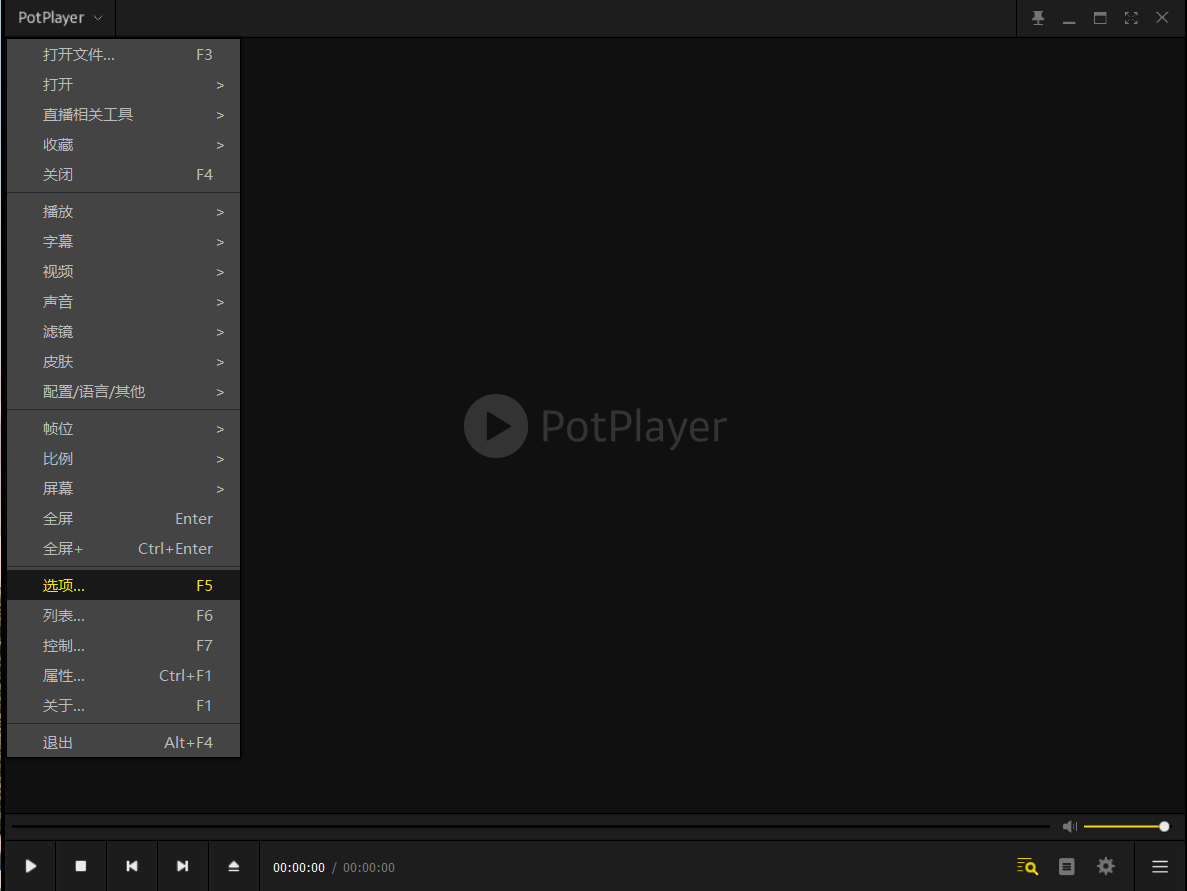Open the 比例 submenu
The height and width of the screenshot is (891, 1187).
coord(123,459)
